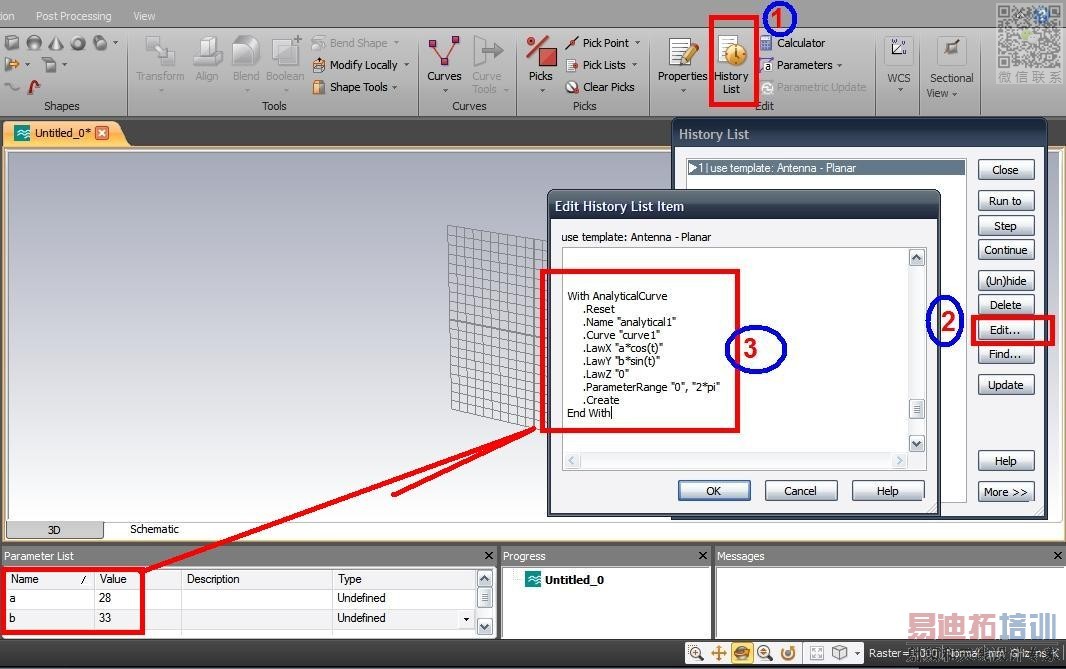Click the Edit... button in History List
Screen dimensions: 1066x669
(x=1005, y=330)
